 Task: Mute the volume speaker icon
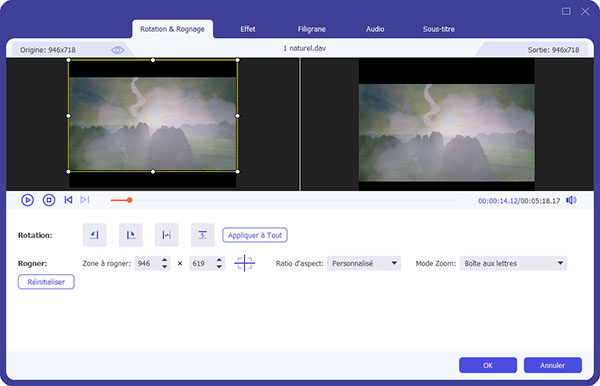pyautogui.click(x=571, y=200)
